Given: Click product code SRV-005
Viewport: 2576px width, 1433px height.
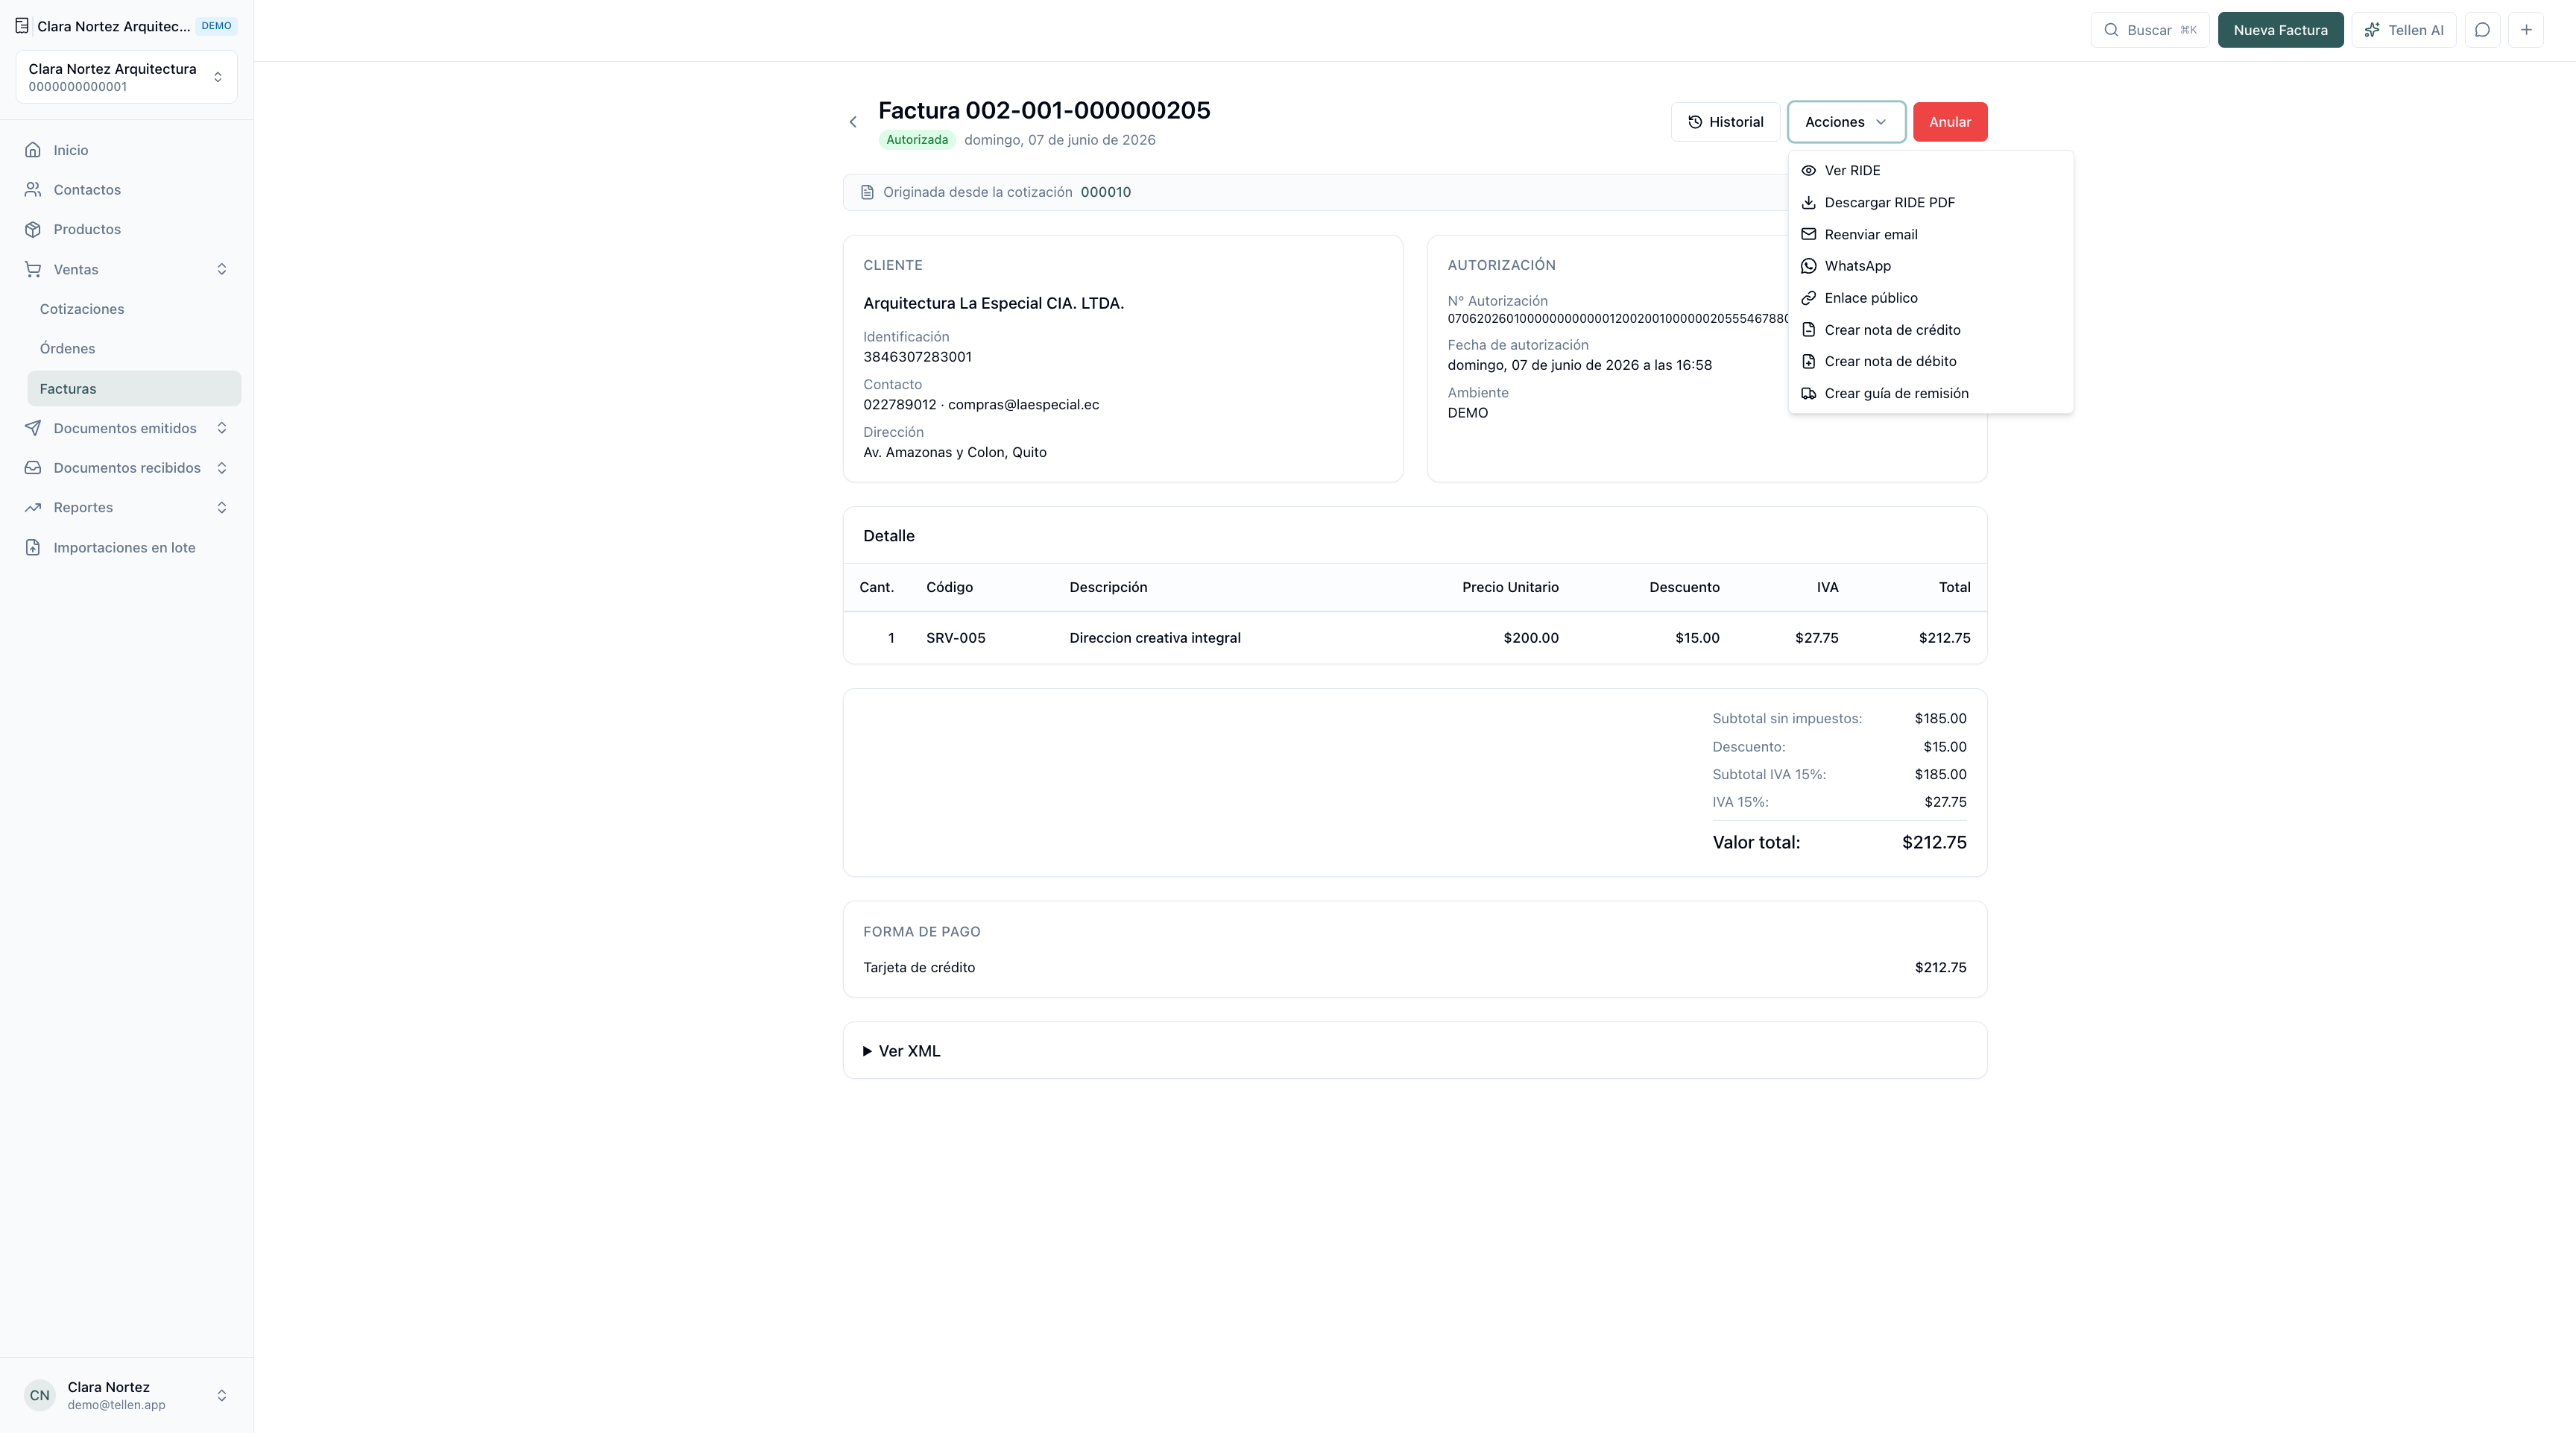Looking at the screenshot, I should 955,638.
